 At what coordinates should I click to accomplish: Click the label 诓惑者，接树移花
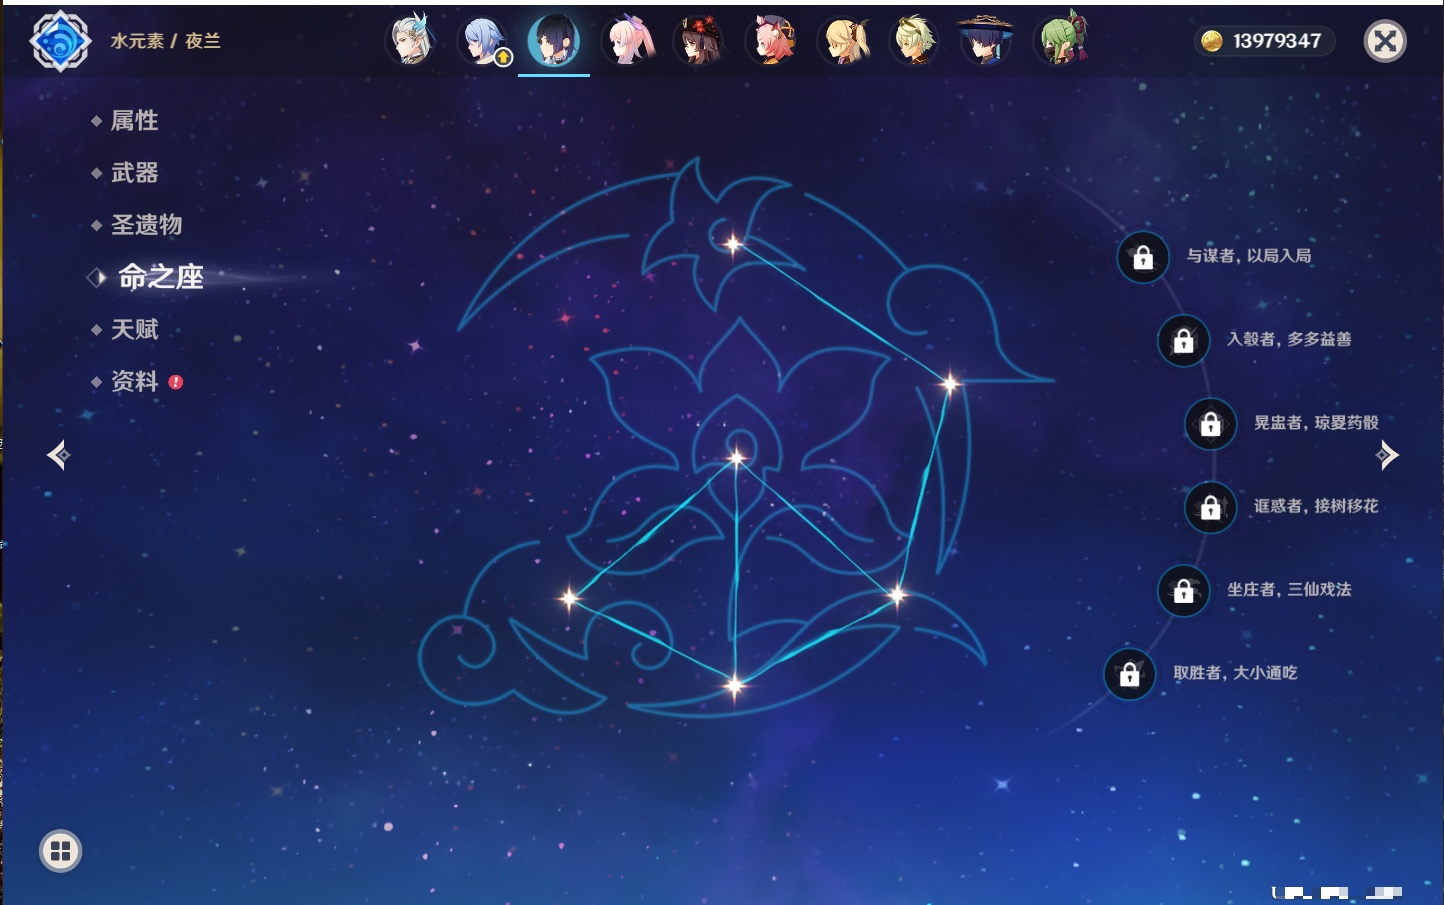coord(1316,506)
